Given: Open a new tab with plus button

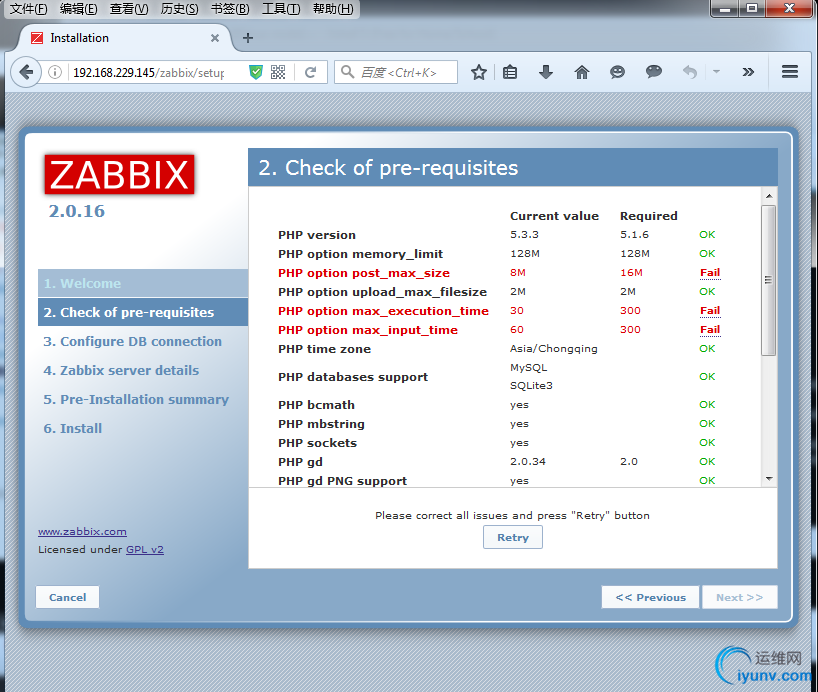Looking at the screenshot, I should click(x=248, y=38).
